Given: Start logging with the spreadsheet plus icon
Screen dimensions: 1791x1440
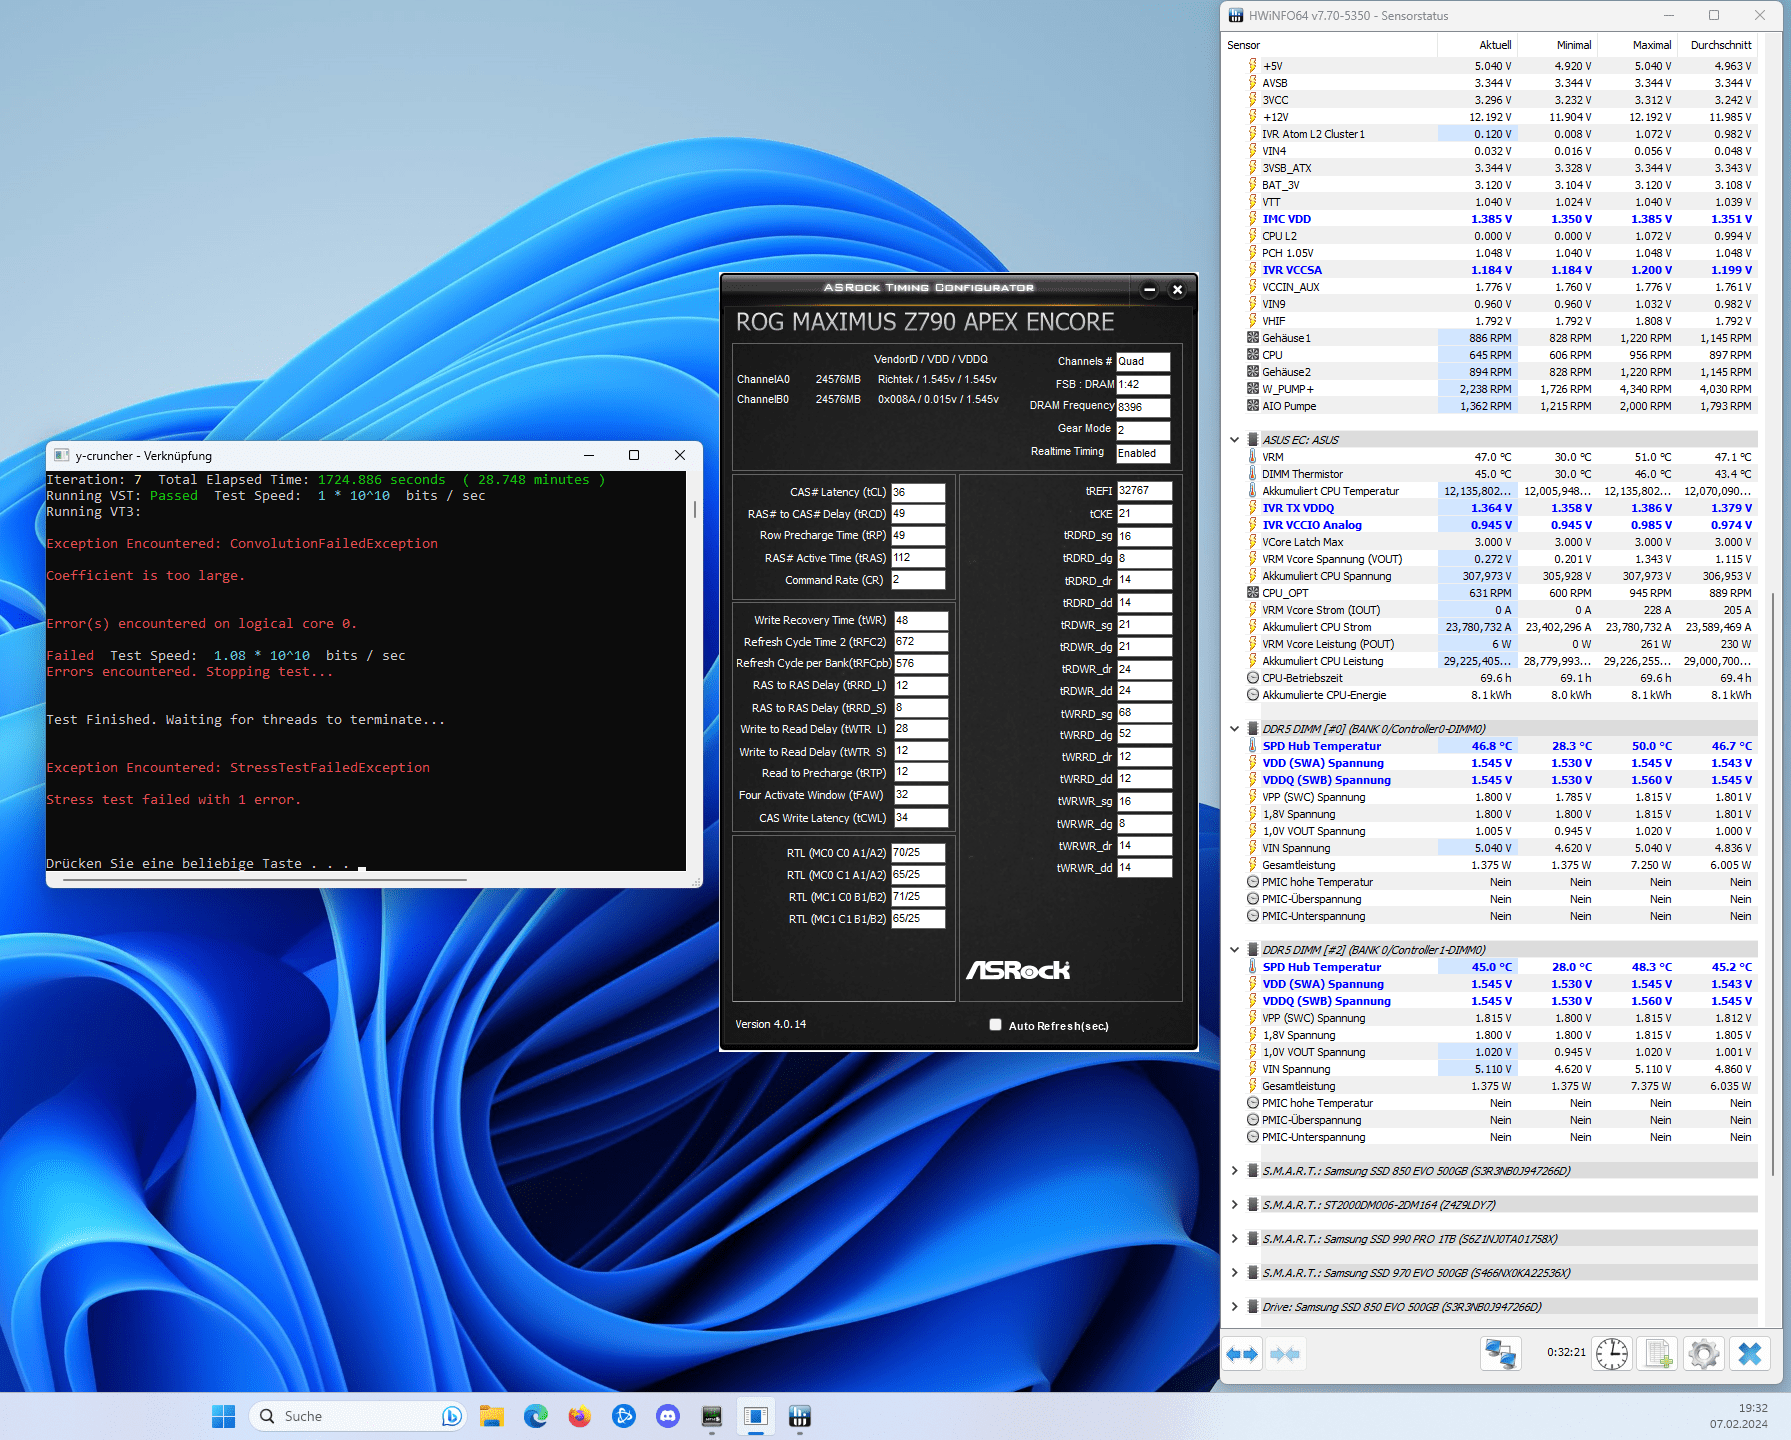Looking at the screenshot, I should (1657, 1354).
